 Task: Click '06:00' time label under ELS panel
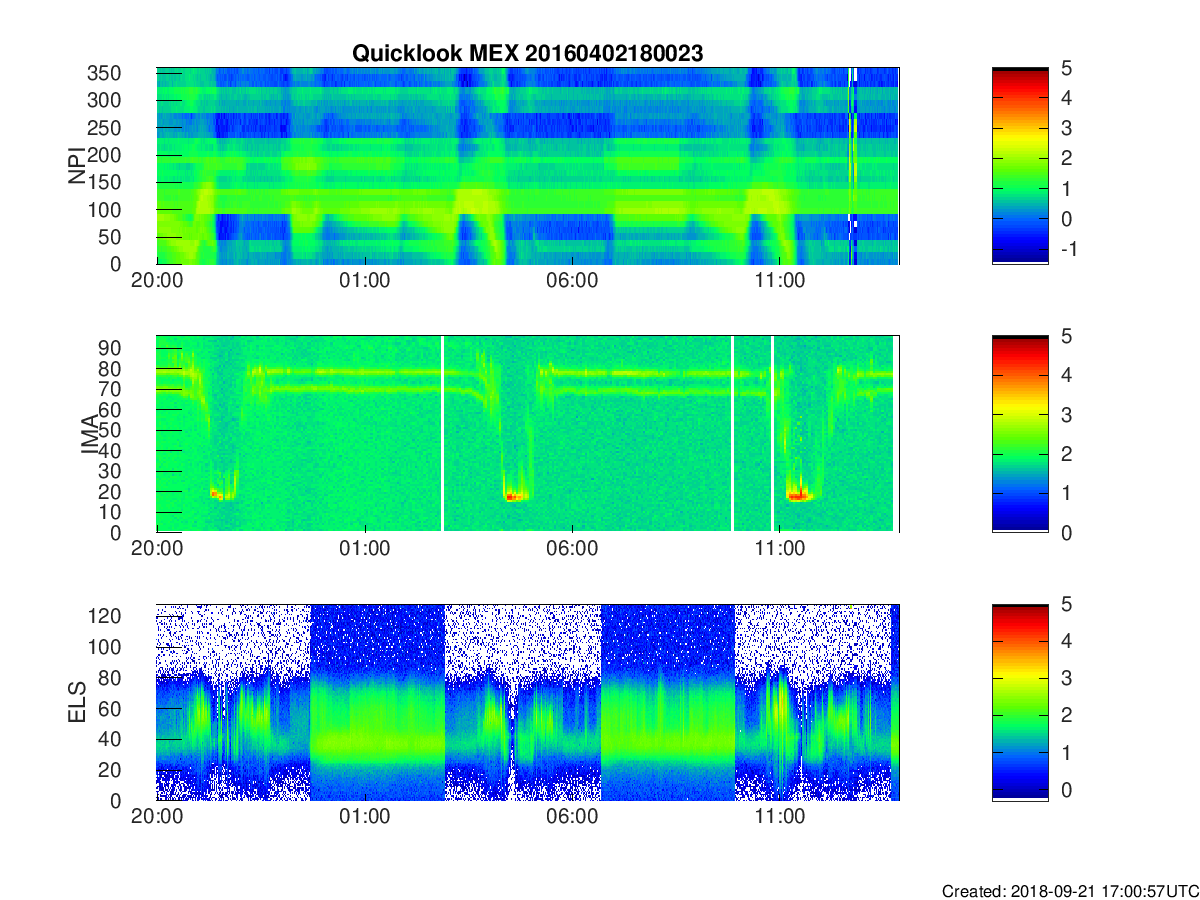(x=572, y=817)
